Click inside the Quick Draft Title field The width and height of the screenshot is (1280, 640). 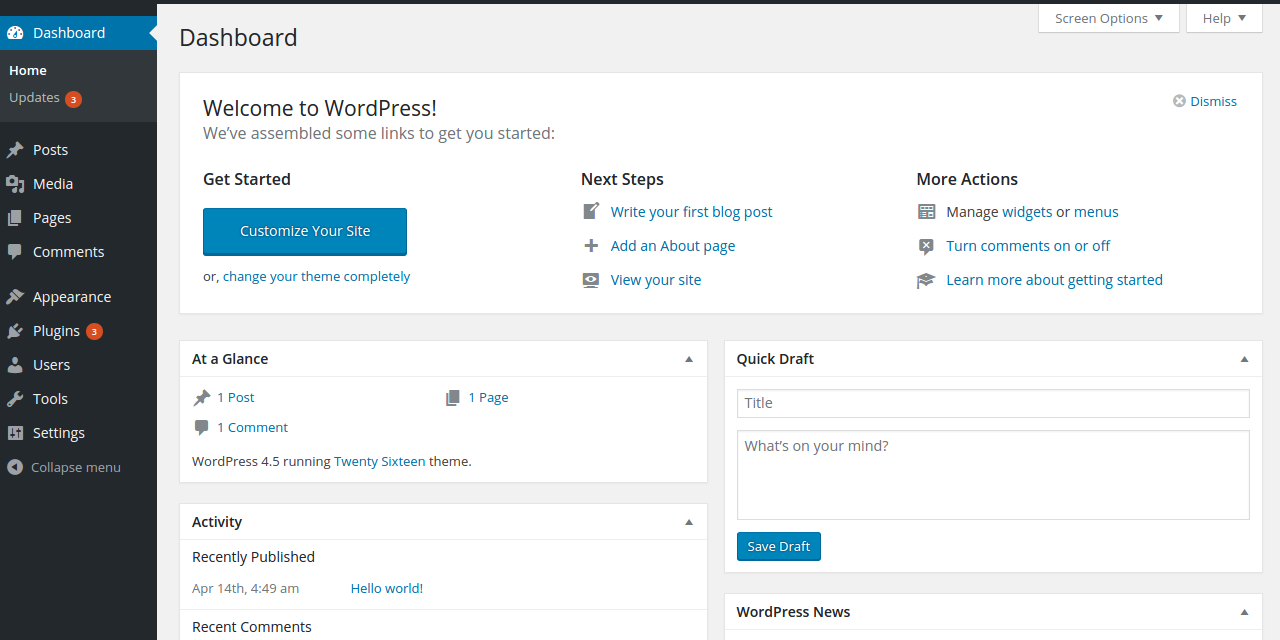click(992, 403)
